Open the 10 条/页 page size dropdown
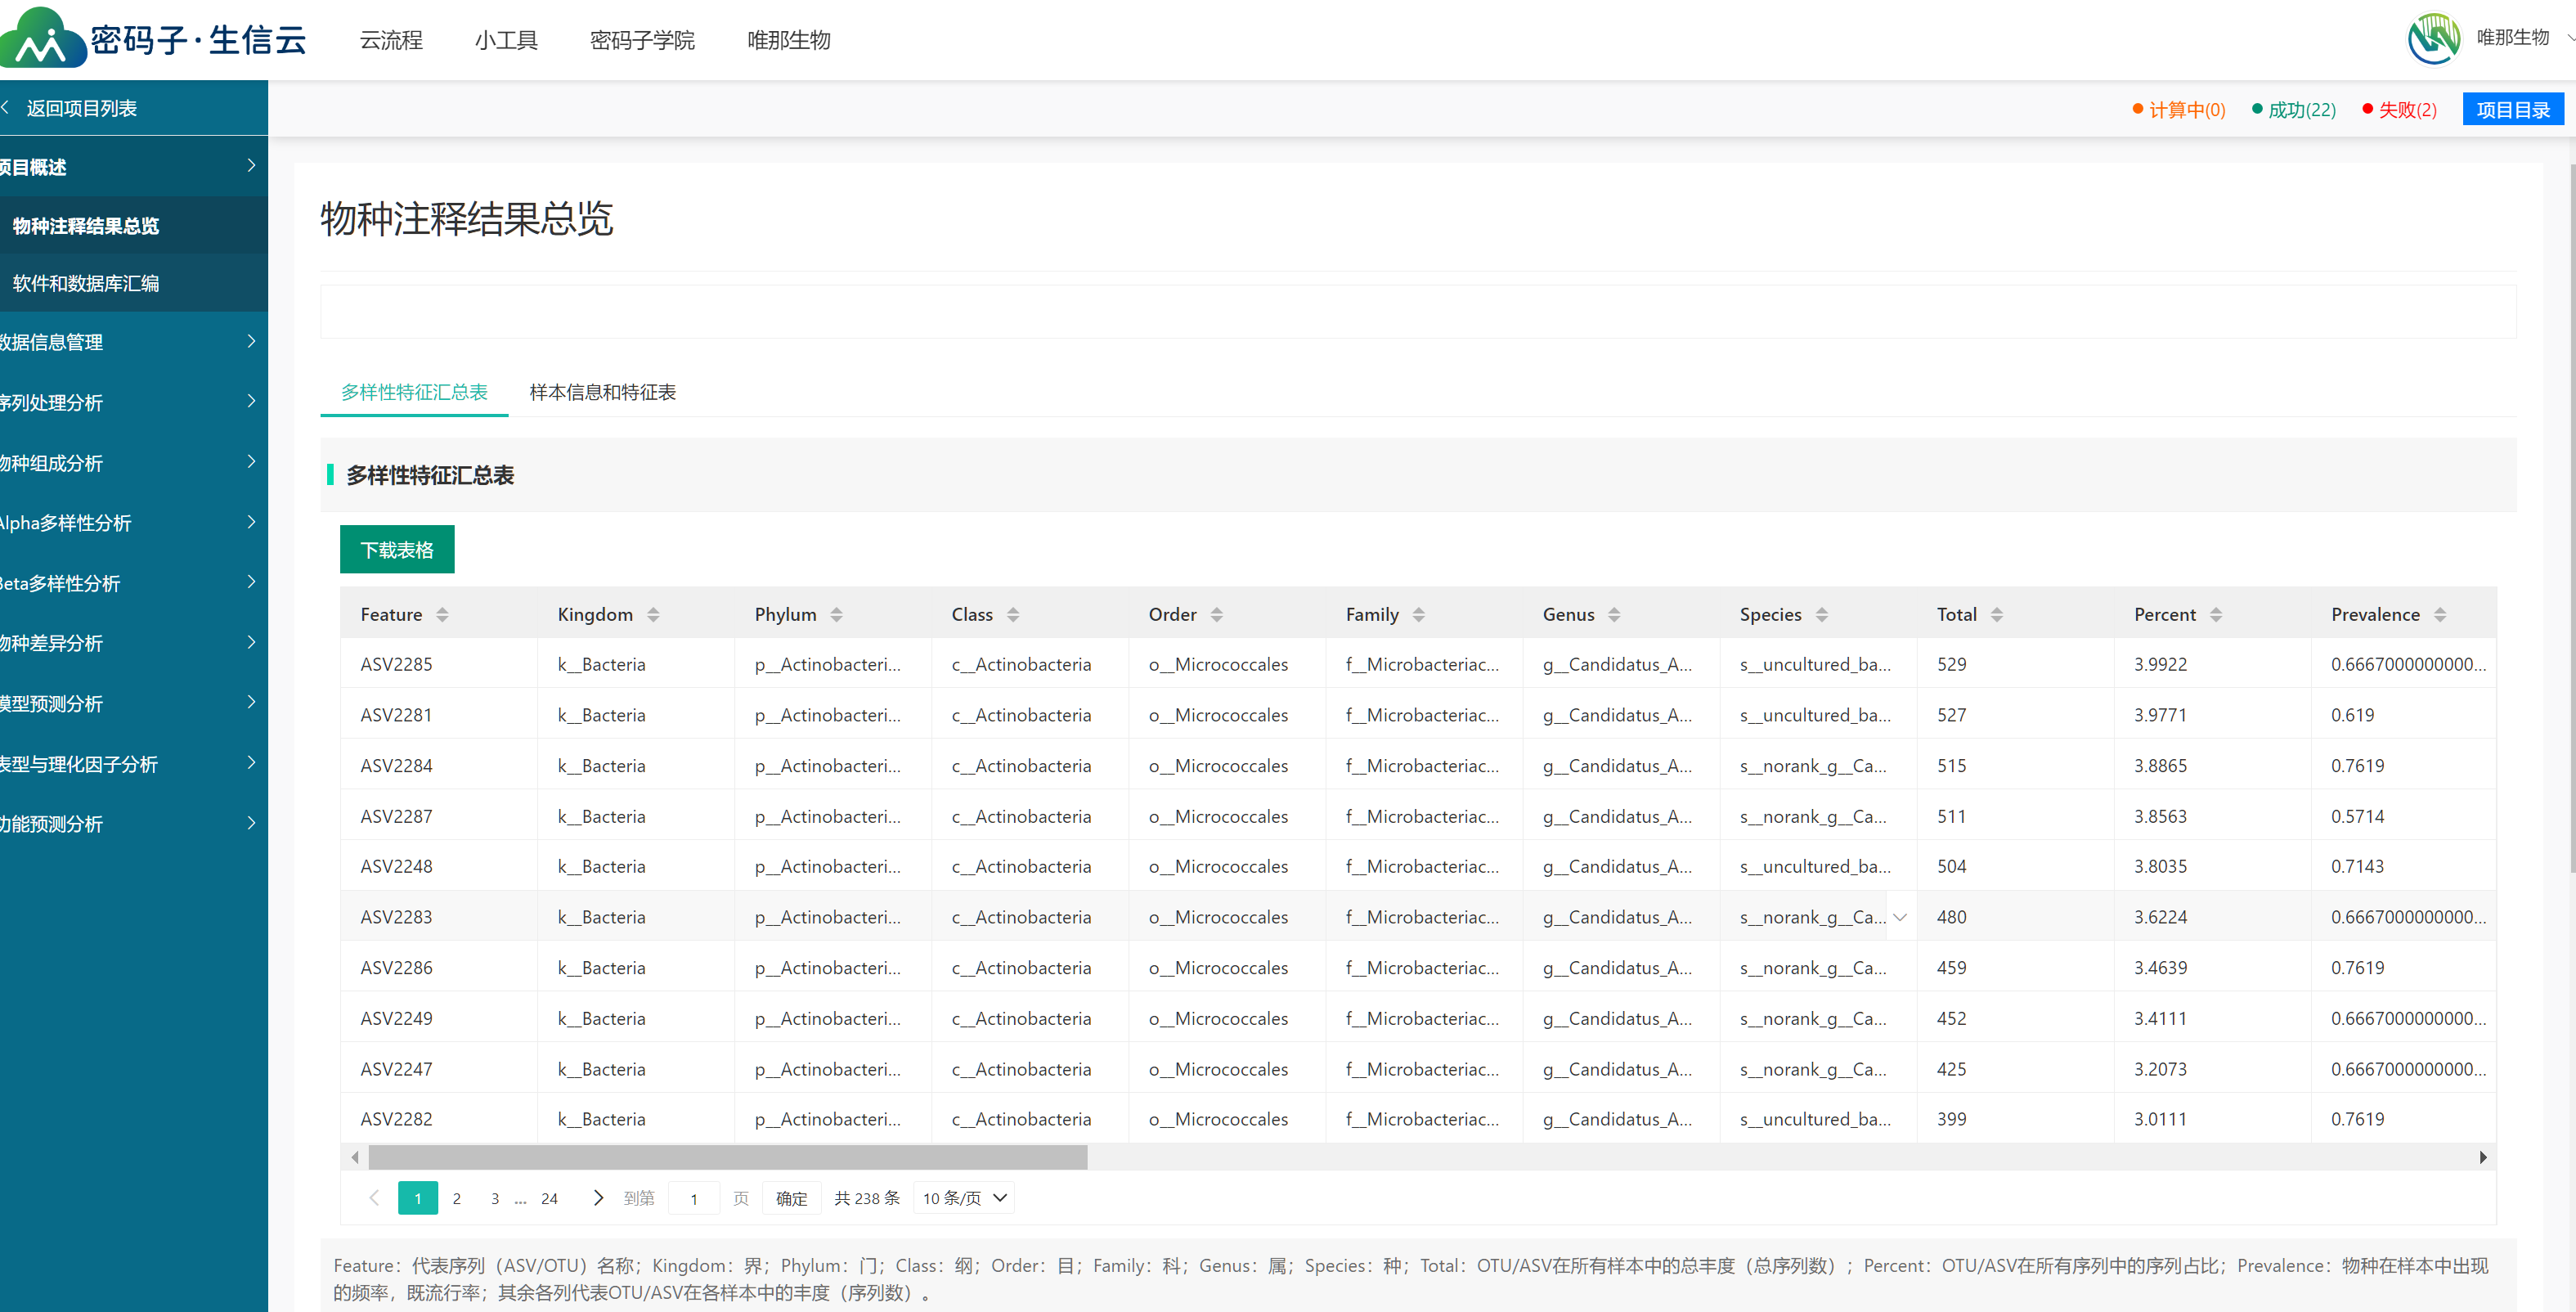 click(x=963, y=1198)
